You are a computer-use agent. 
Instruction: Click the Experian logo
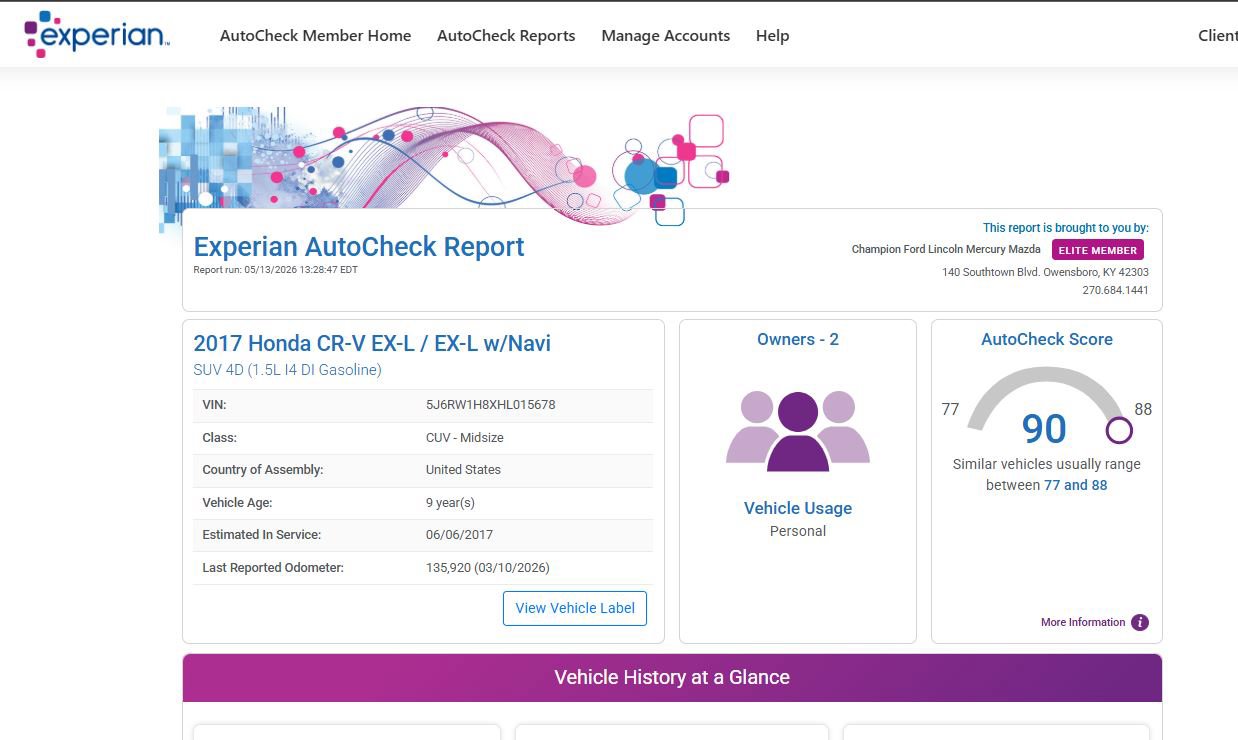(x=97, y=35)
